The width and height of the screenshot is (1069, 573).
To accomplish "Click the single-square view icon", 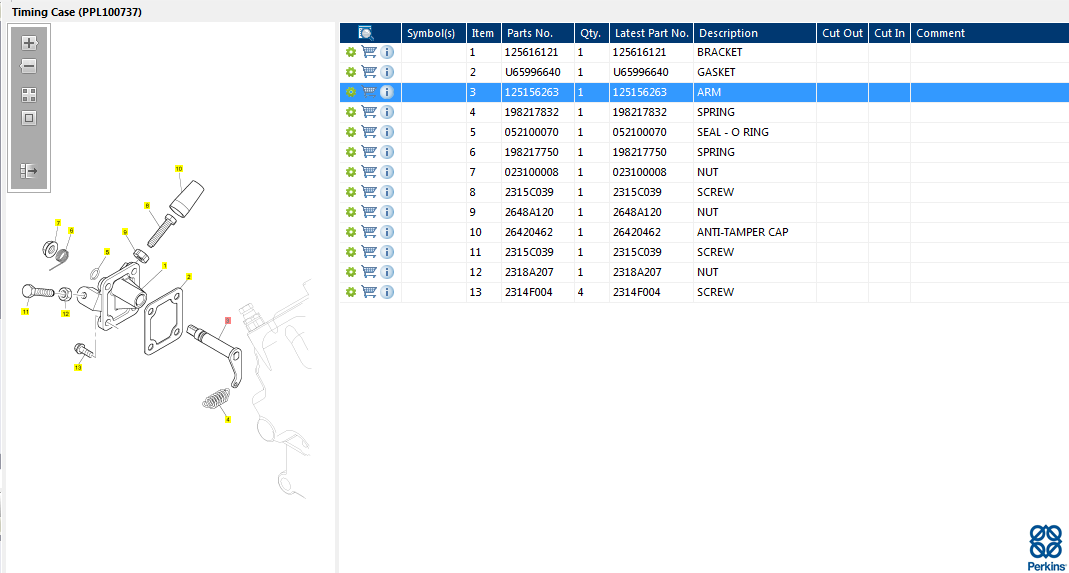I will click(29, 118).
